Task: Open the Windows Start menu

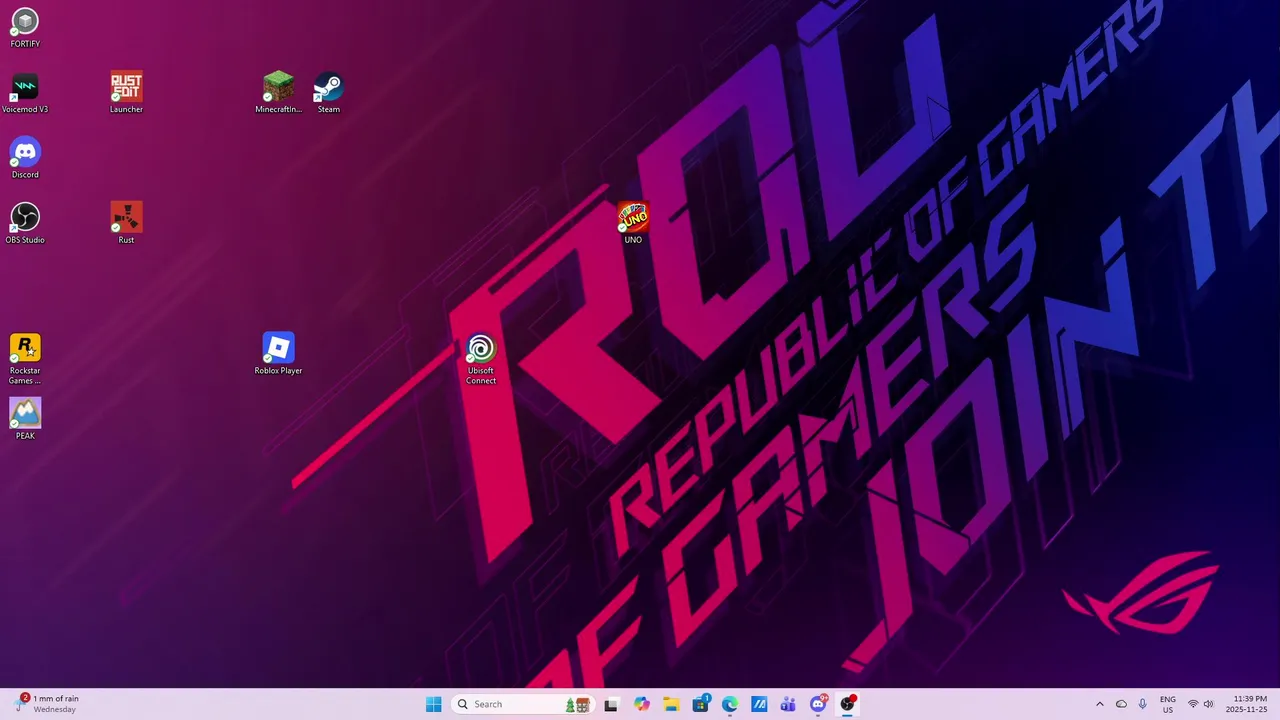Action: tap(433, 704)
